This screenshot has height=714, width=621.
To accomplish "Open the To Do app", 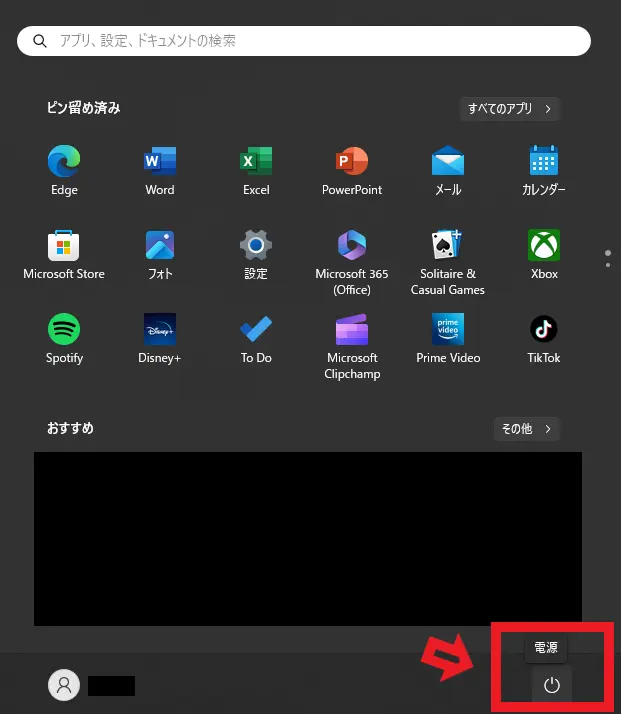I will pyautogui.click(x=256, y=329).
